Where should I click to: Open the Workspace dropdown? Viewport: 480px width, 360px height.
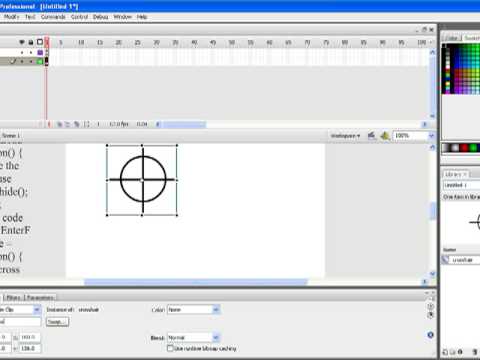pos(345,136)
